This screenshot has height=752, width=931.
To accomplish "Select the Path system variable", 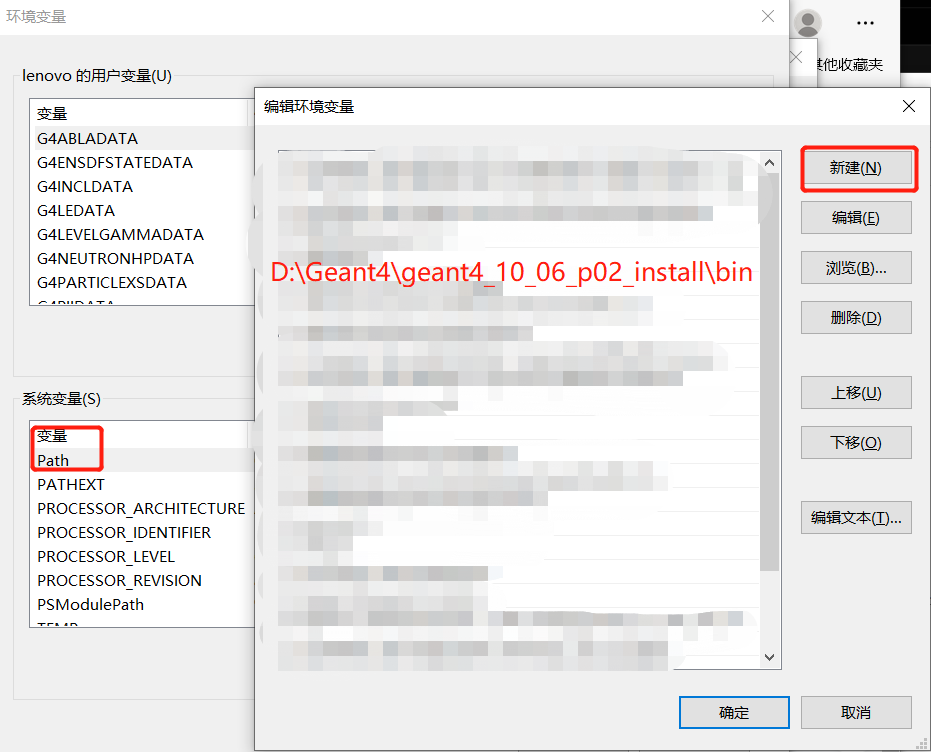I will (x=53, y=460).
